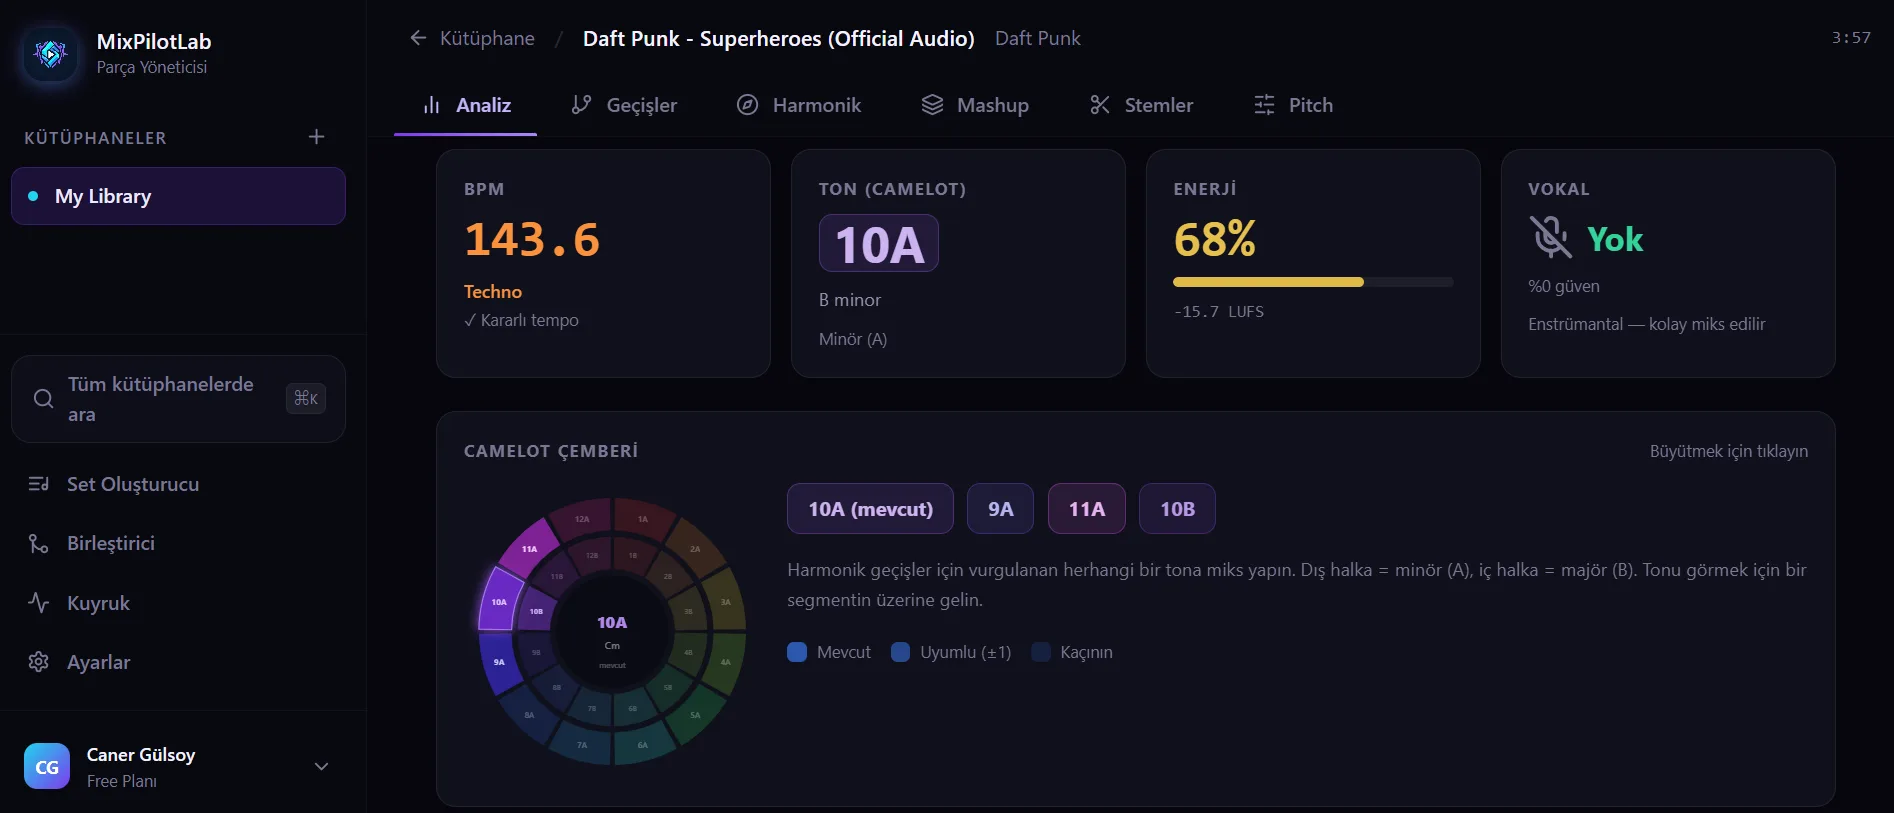Screen dimensions: 1894x813
Task: Click the 10A (mevcut) key chip
Action: click(x=870, y=509)
